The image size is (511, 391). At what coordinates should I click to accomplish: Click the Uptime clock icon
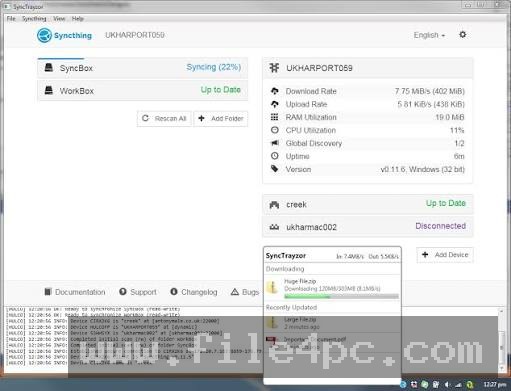274,156
